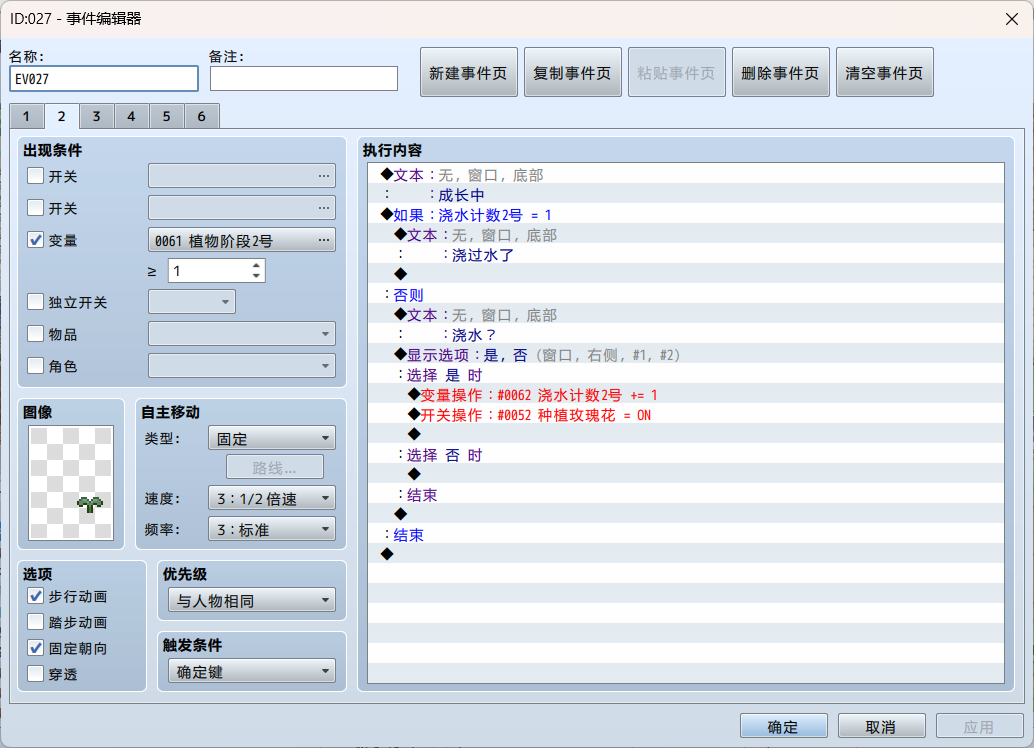Image resolution: width=1034 pixels, height=748 pixels.
Task: Open the 触发条件 trigger dropdown
Action: (x=252, y=671)
